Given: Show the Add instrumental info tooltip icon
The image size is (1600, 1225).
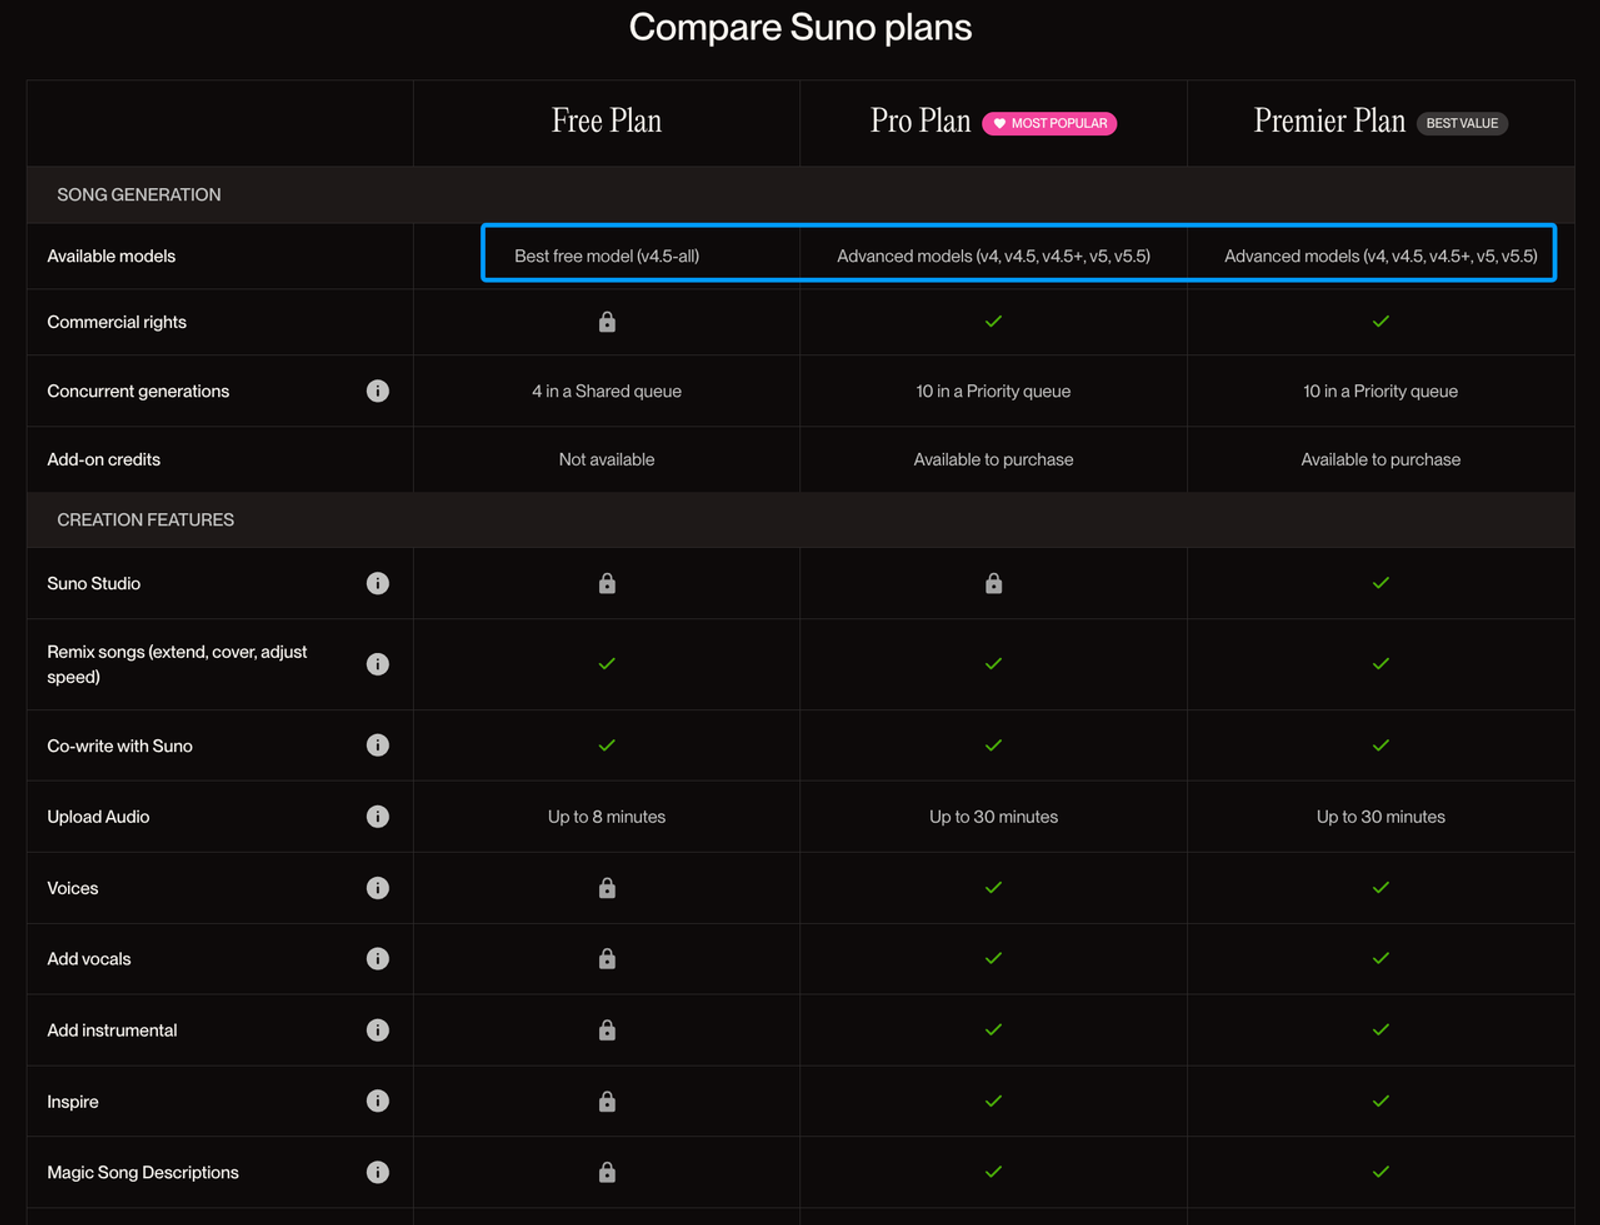Looking at the screenshot, I should (x=377, y=1030).
